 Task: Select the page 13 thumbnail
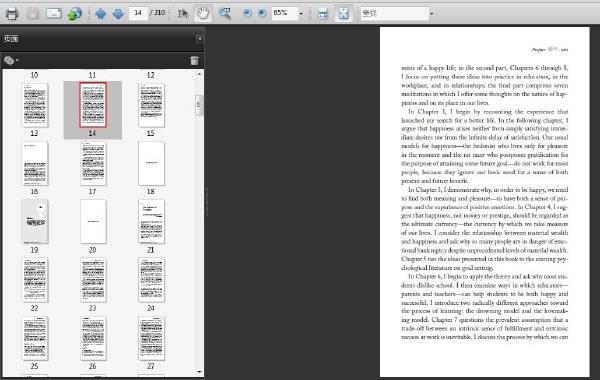click(34, 105)
